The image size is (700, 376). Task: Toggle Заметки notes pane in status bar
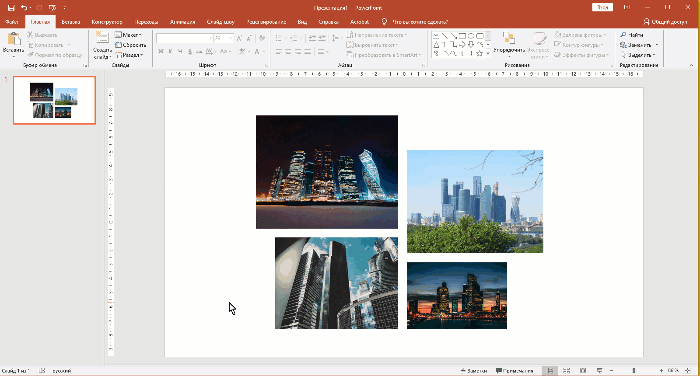pyautogui.click(x=474, y=371)
